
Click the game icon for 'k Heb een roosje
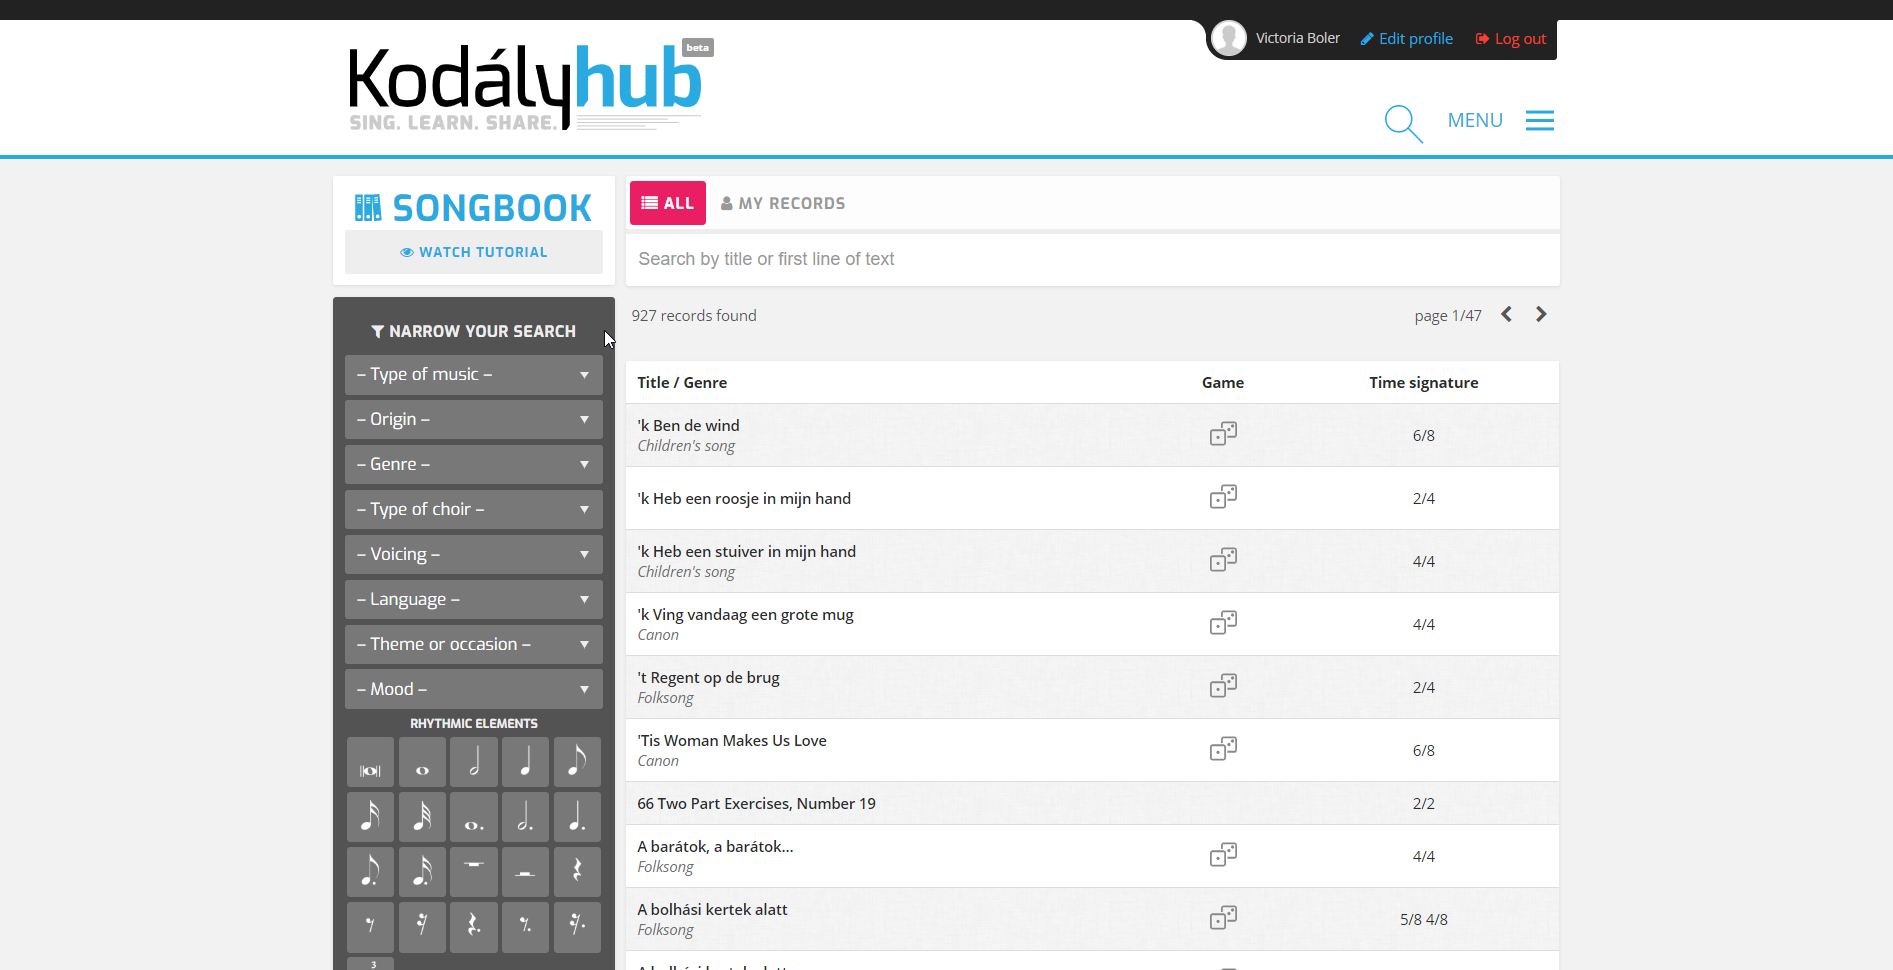pos(1223,497)
